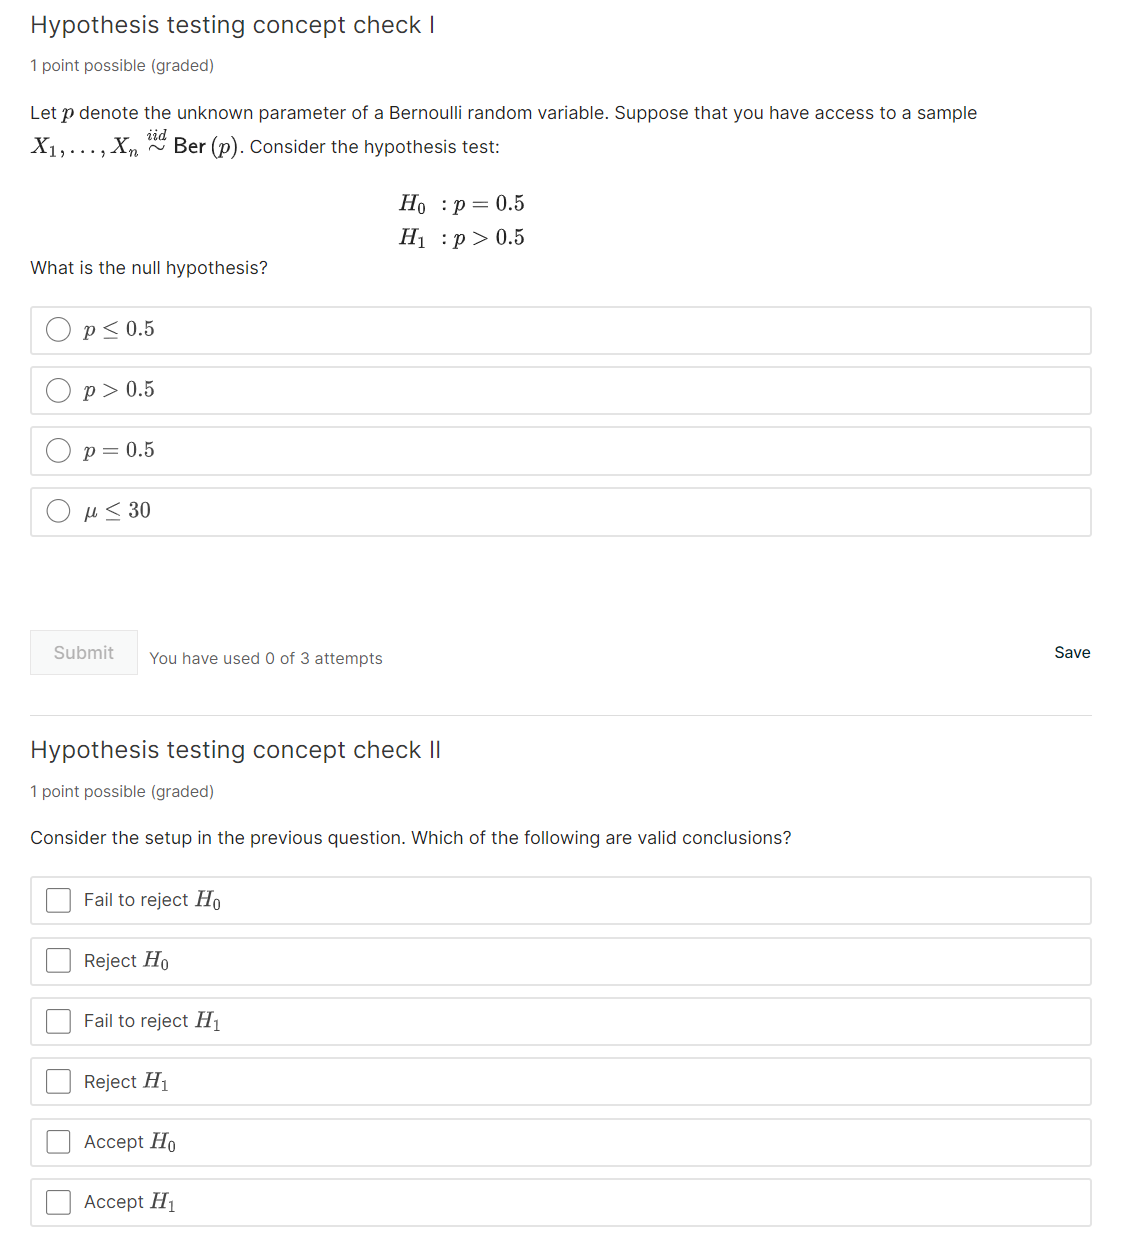Select the radio button for p > 0.5

point(58,390)
